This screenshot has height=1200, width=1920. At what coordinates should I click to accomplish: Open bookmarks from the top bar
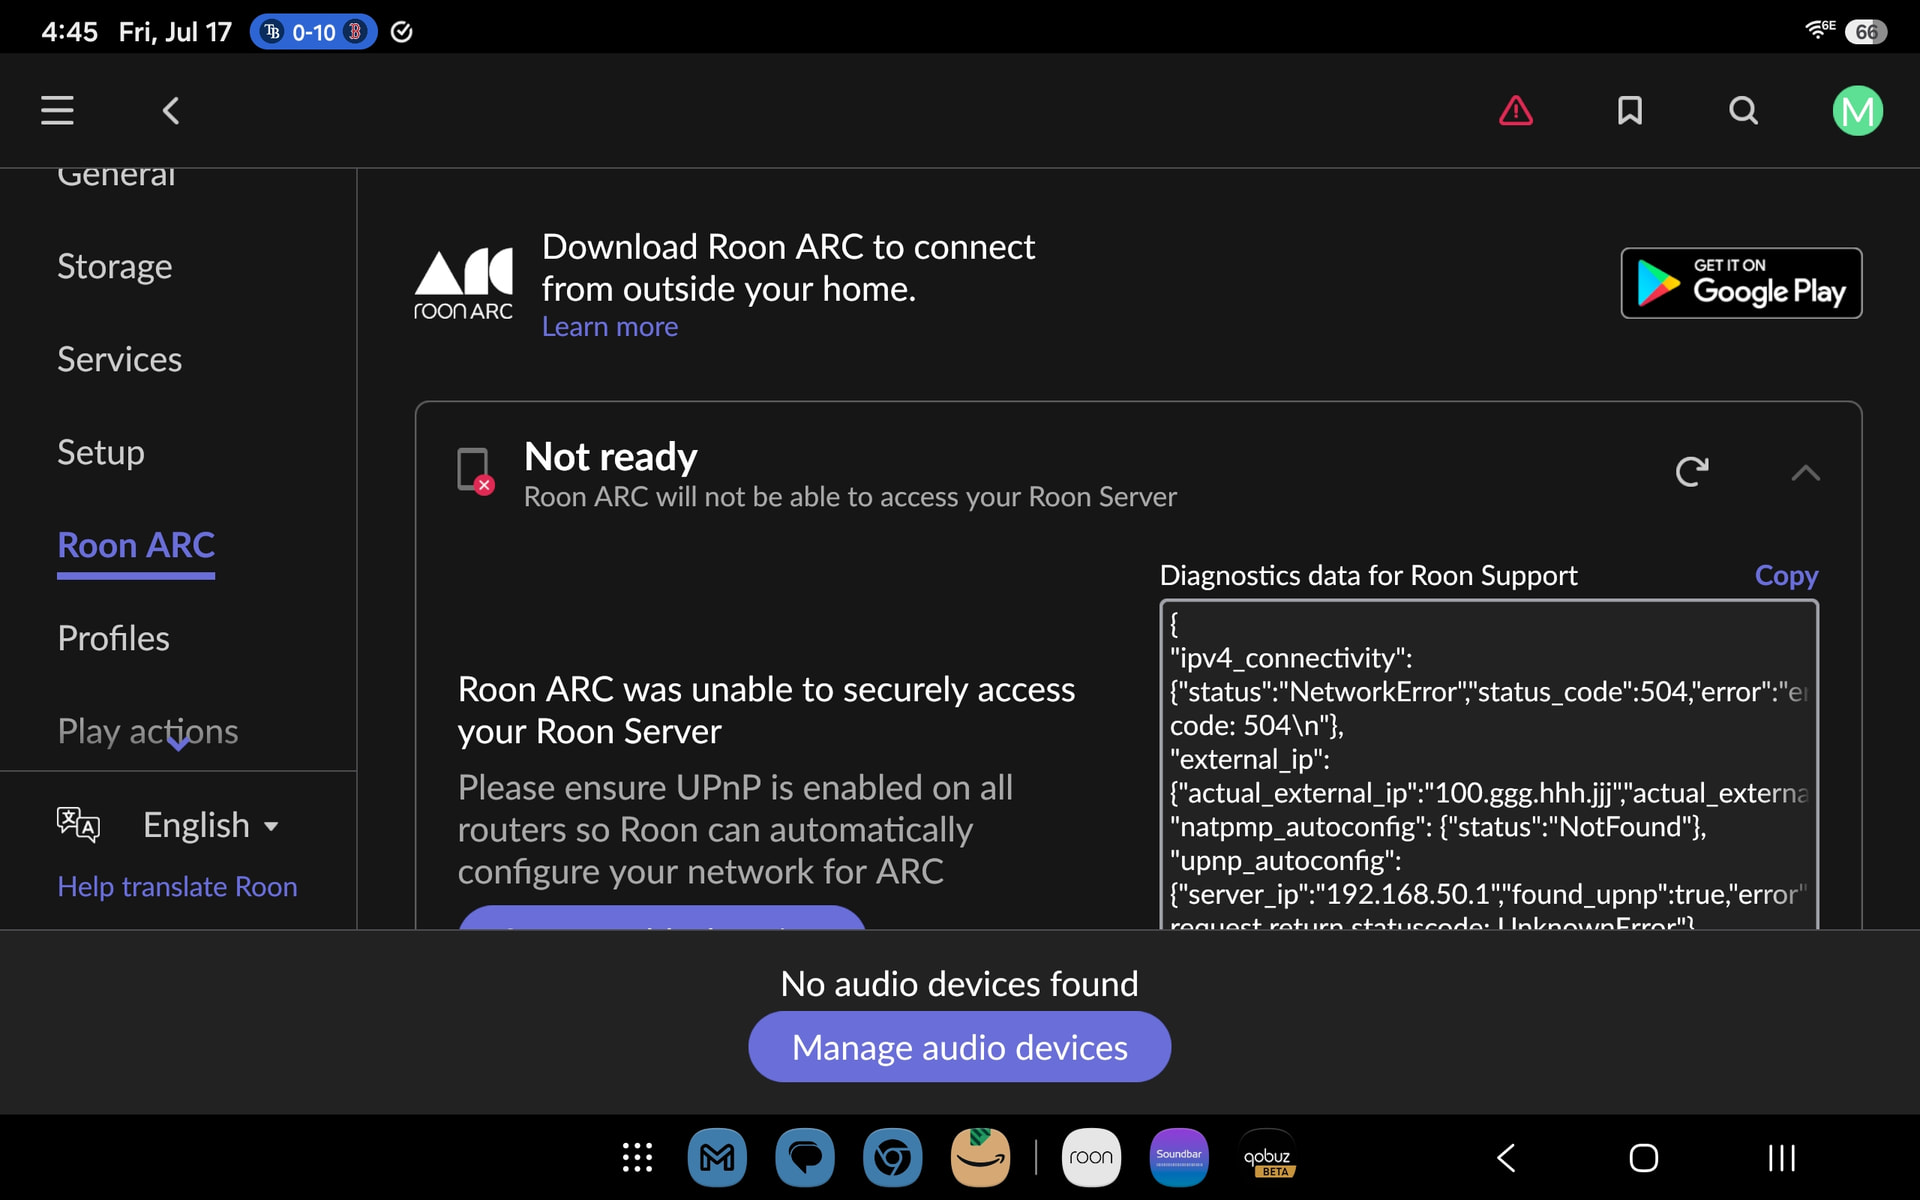pyautogui.click(x=1630, y=110)
